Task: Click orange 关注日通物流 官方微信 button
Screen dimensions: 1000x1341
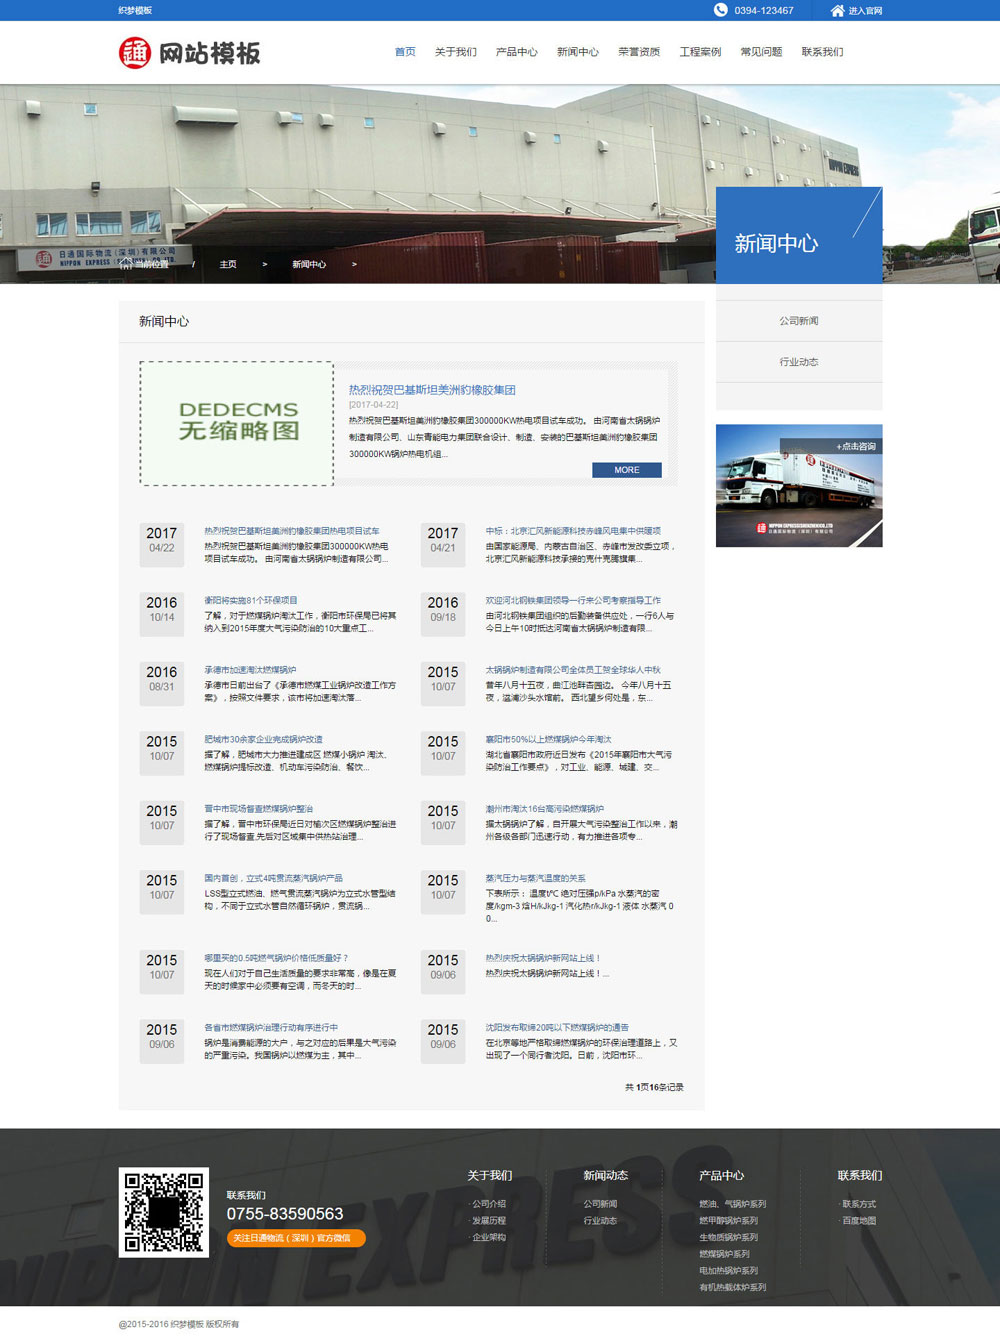Action: tap(295, 1238)
